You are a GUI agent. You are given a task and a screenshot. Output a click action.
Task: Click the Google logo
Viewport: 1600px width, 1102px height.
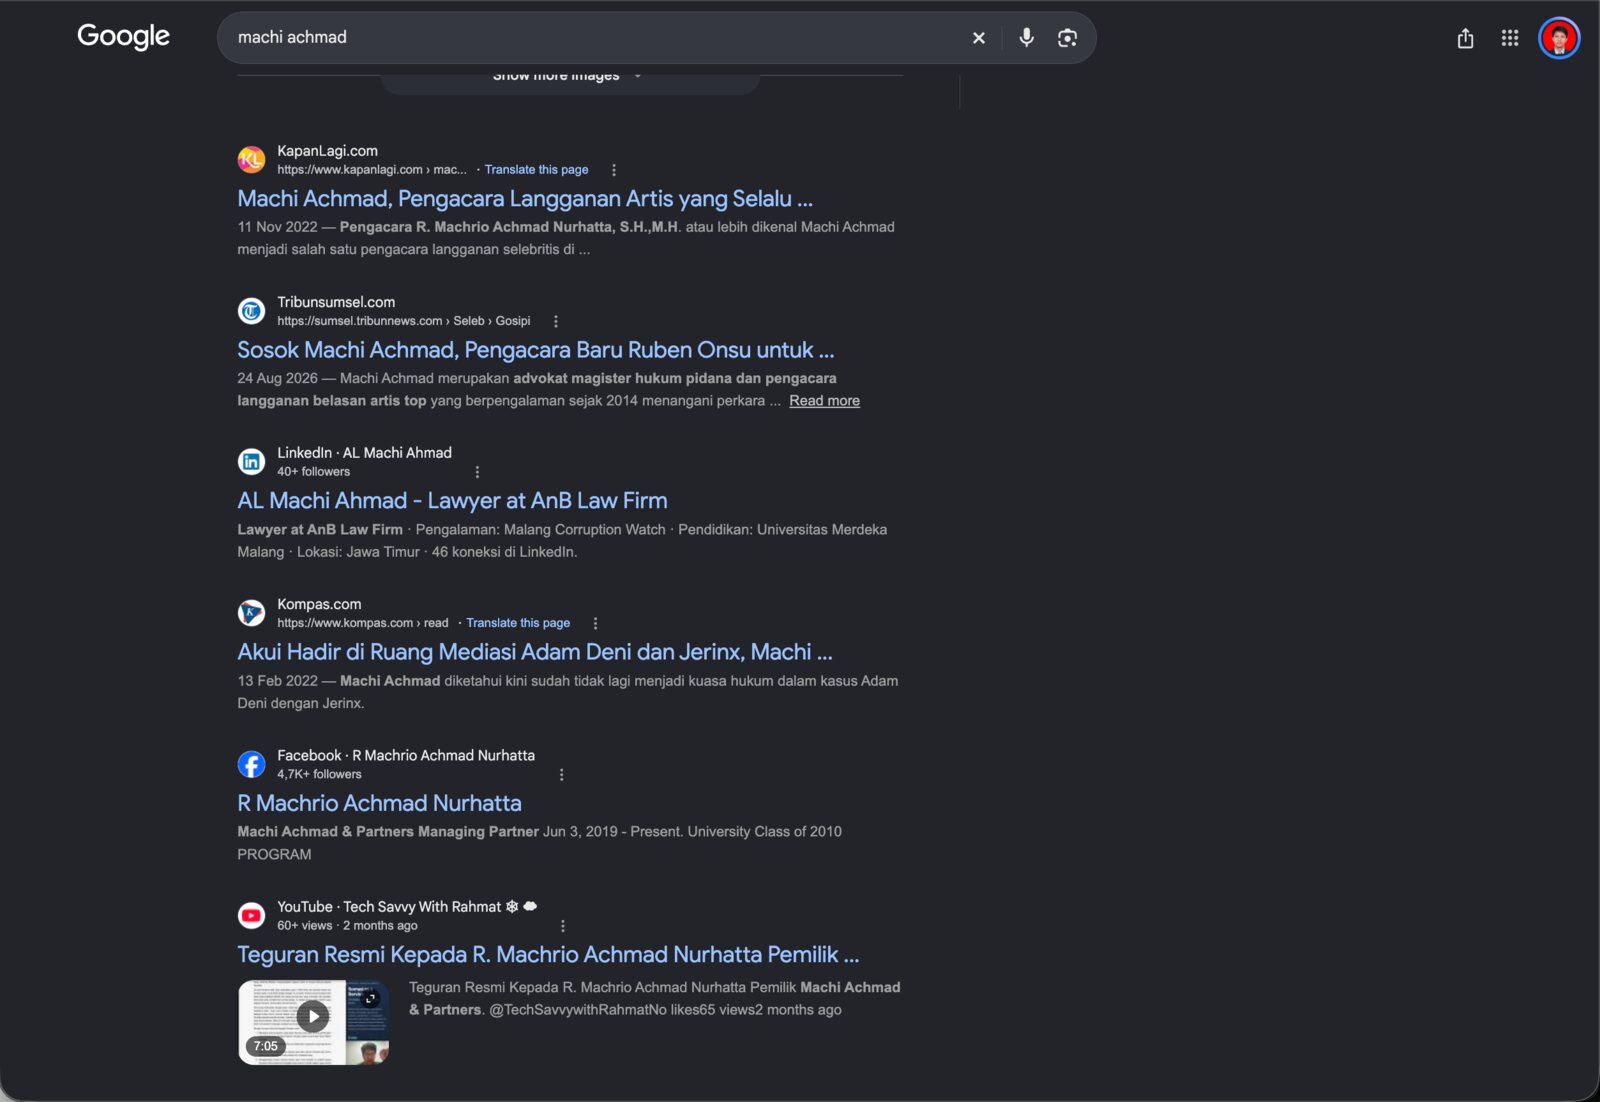click(x=123, y=37)
